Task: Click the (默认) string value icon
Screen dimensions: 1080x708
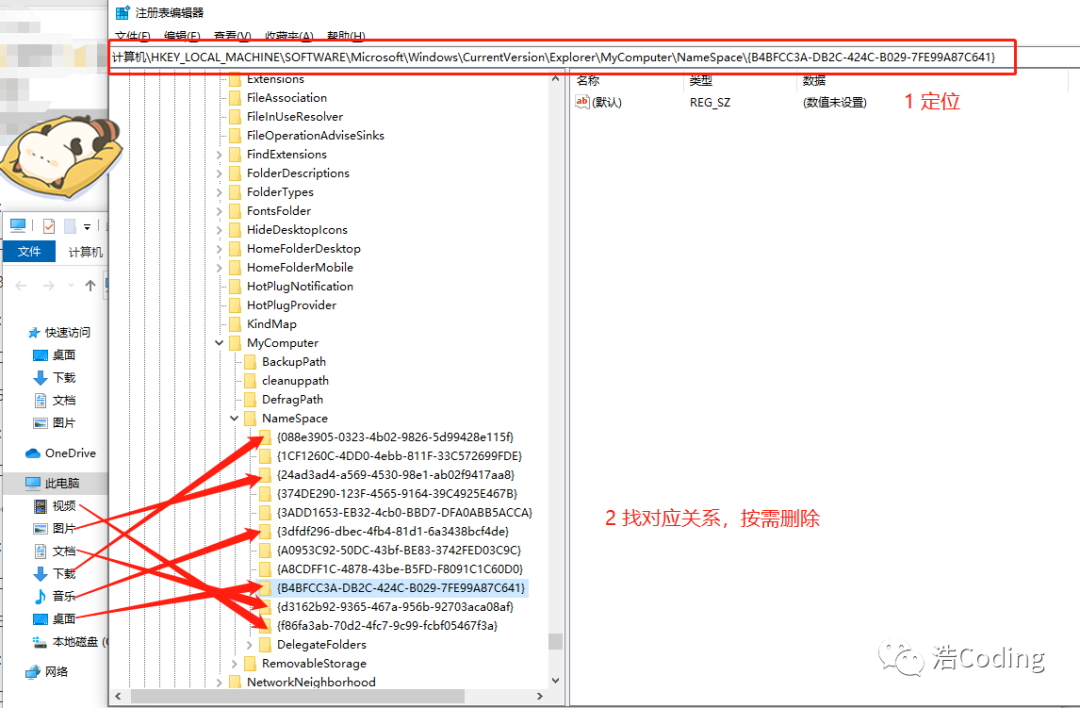Action: 583,102
